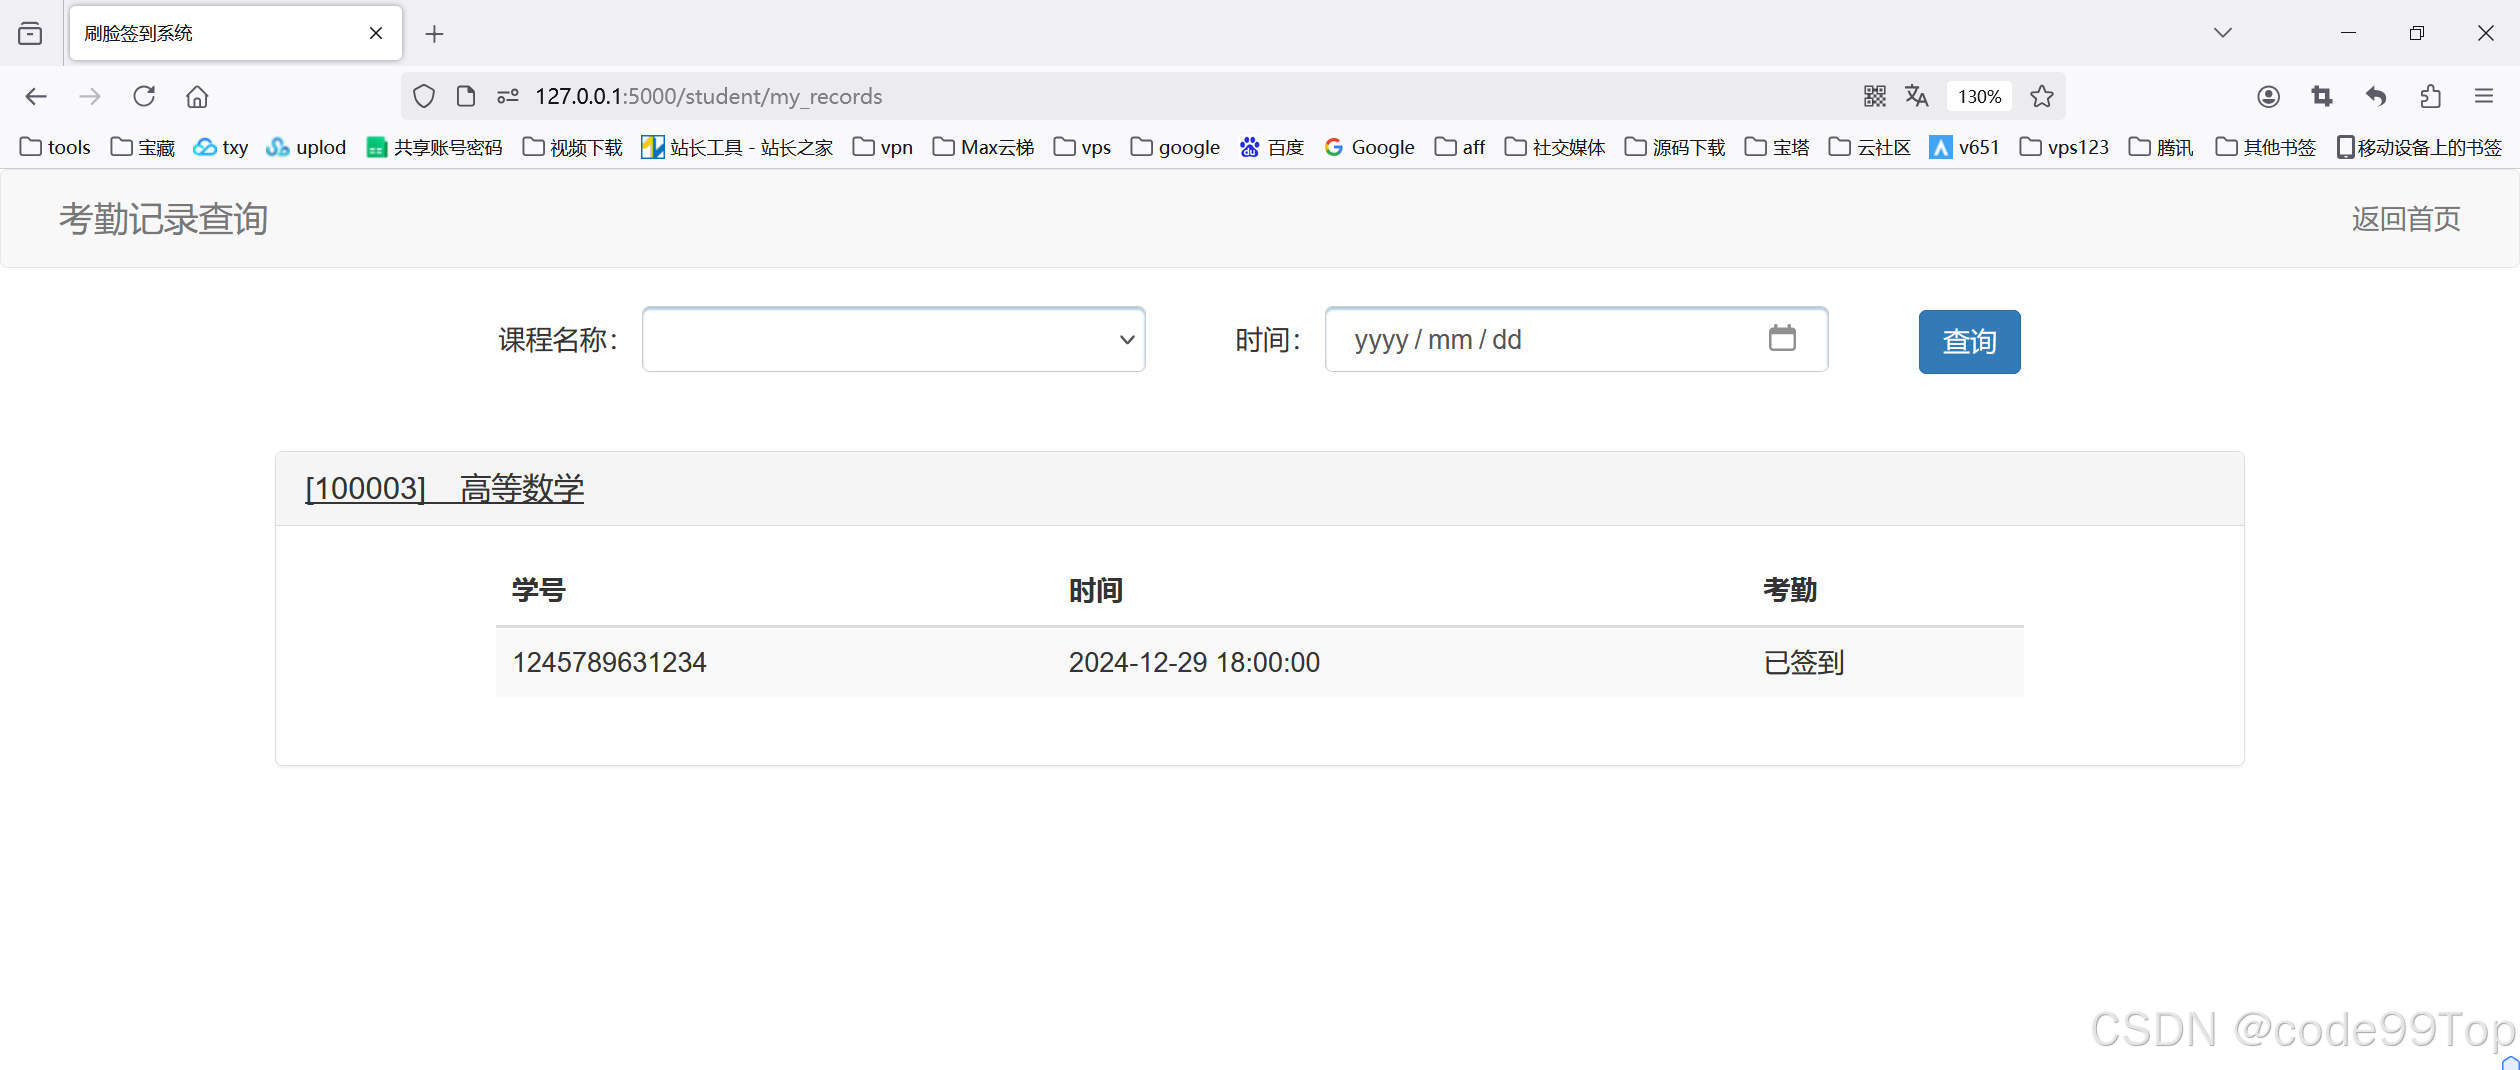Image resolution: width=2520 pixels, height=1070 pixels.
Task: Navigate back to the previous page
Action: (36, 96)
